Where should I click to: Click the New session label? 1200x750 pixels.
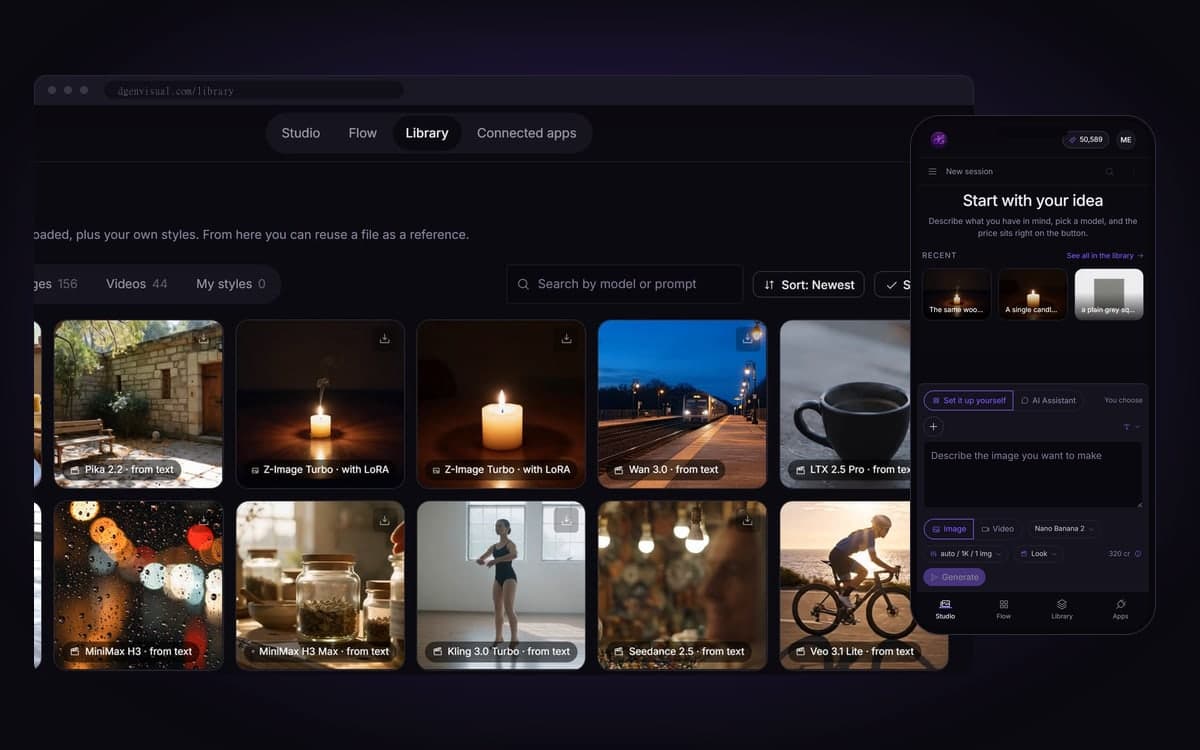tap(969, 172)
